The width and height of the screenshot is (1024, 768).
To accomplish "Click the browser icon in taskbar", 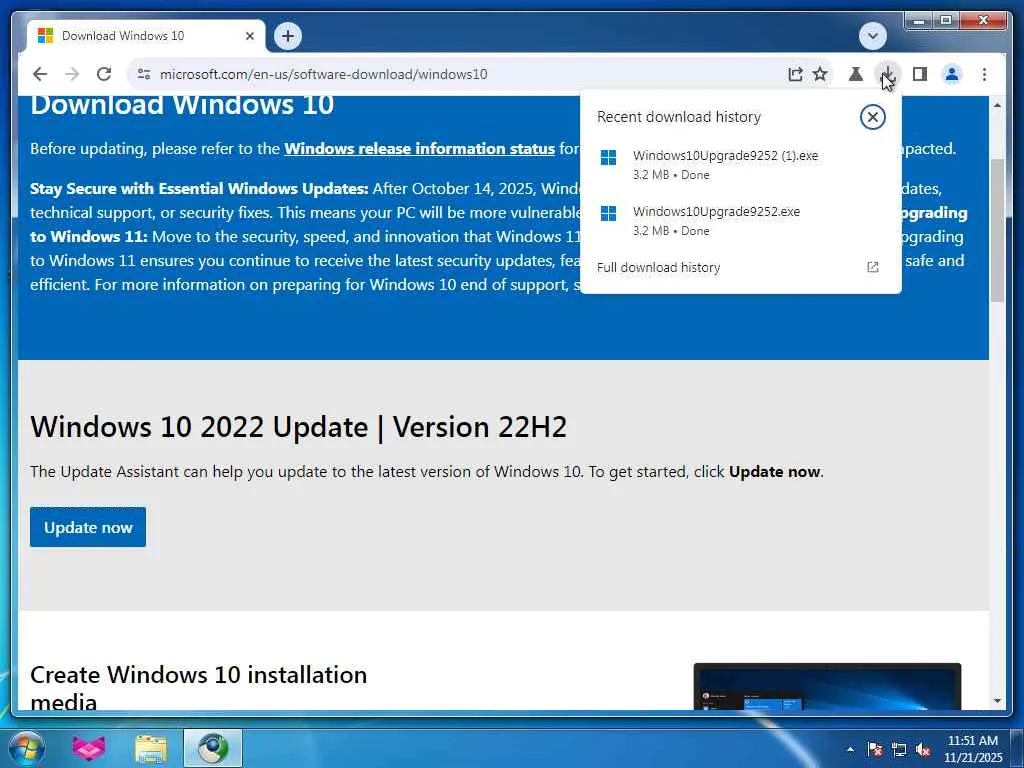I will (x=213, y=748).
